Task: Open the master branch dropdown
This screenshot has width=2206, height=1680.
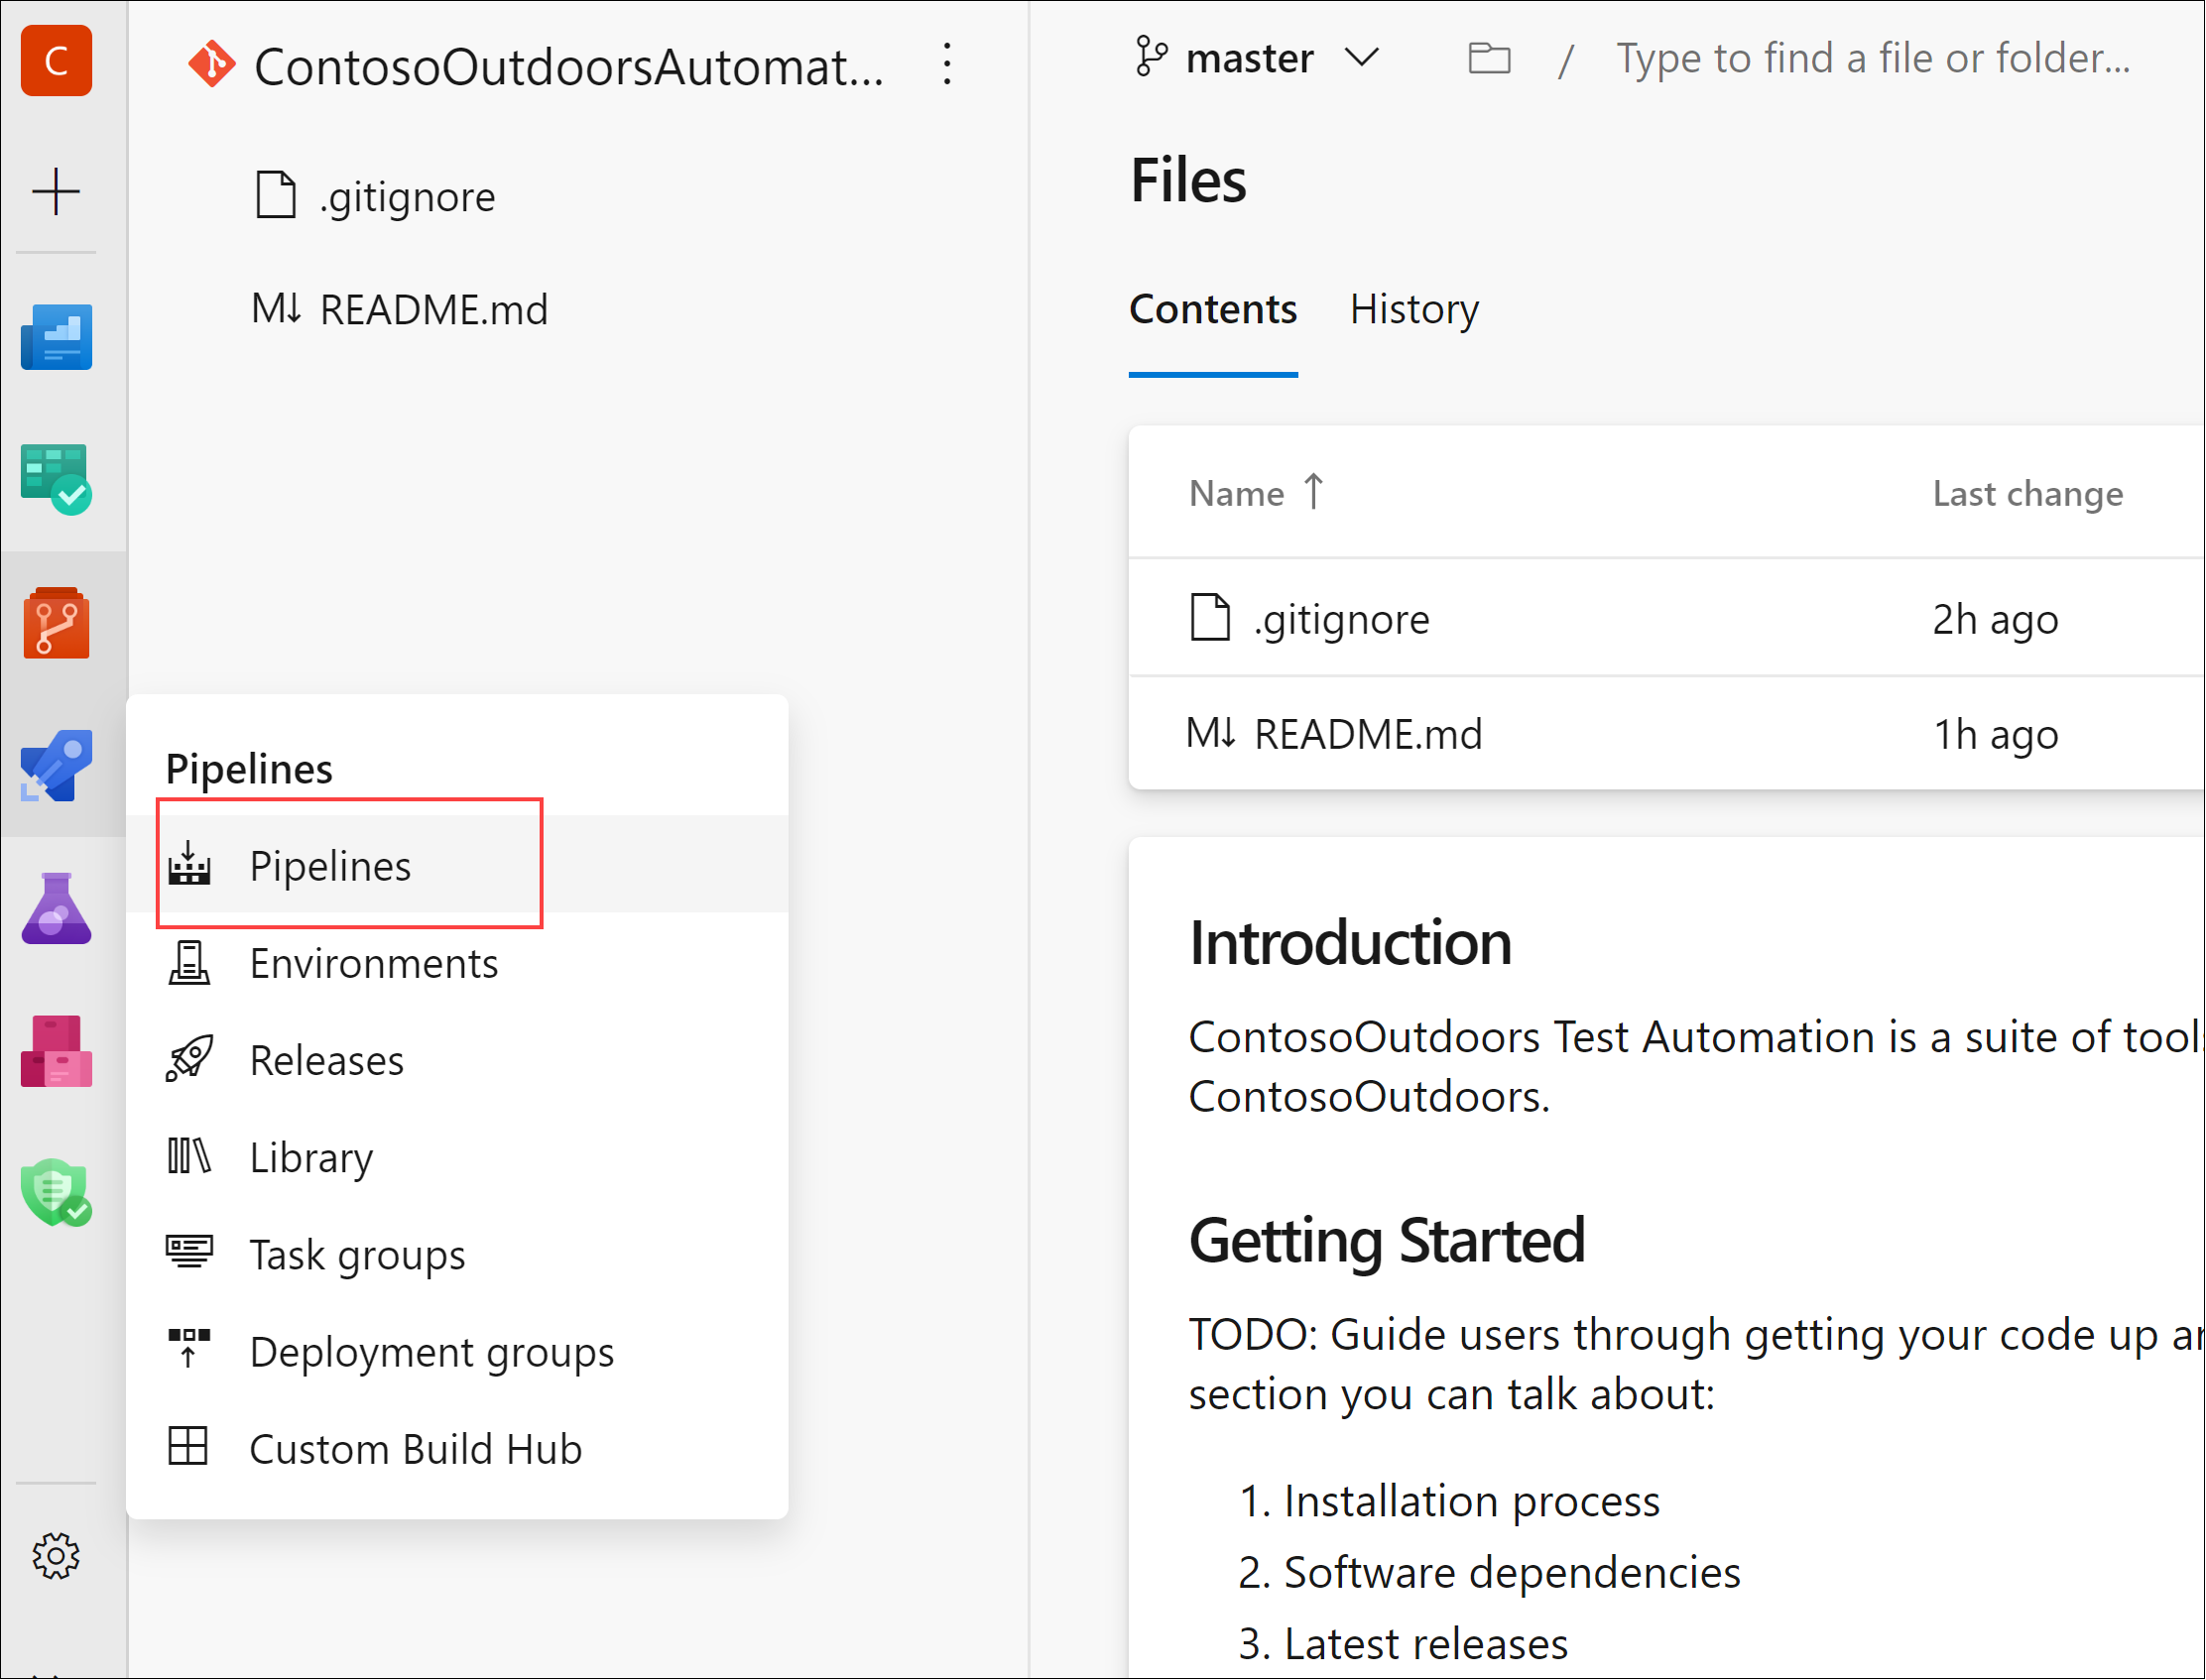Action: pyautogui.click(x=1258, y=59)
